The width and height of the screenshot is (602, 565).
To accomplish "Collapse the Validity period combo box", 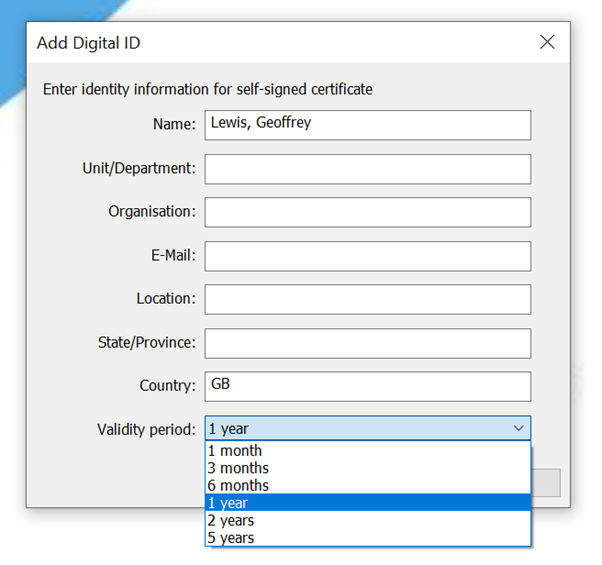I will click(368, 428).
